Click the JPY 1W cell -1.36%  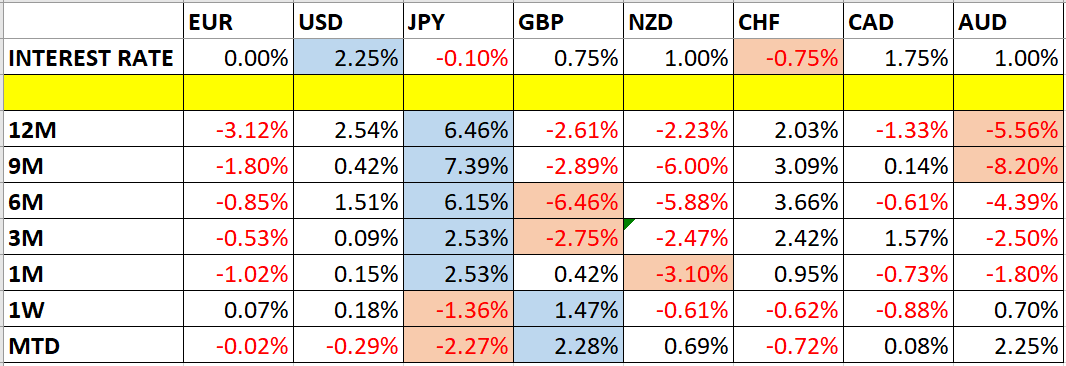point(458,310)
